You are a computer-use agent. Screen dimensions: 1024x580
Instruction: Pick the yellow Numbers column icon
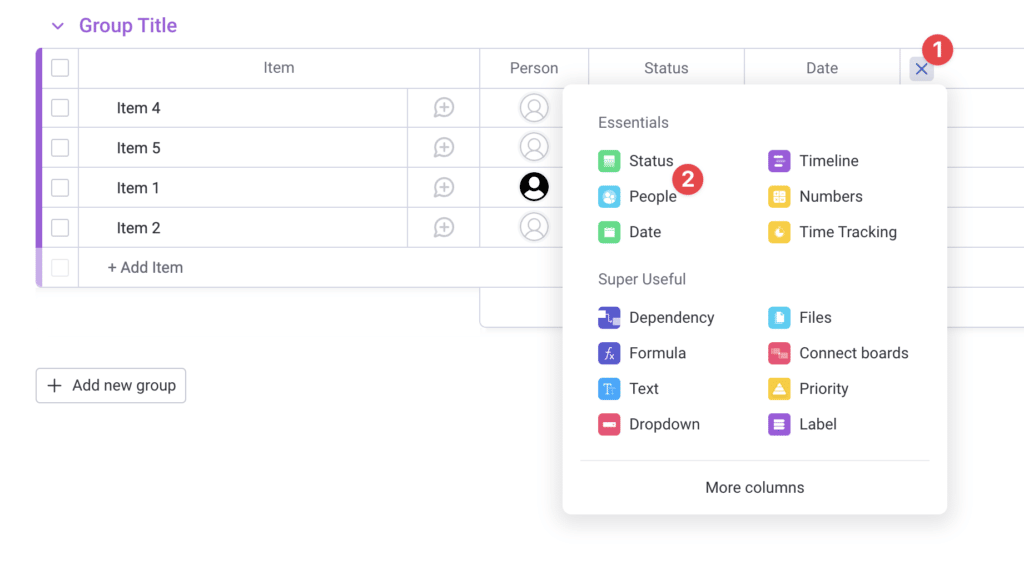[x=779, y=197]
